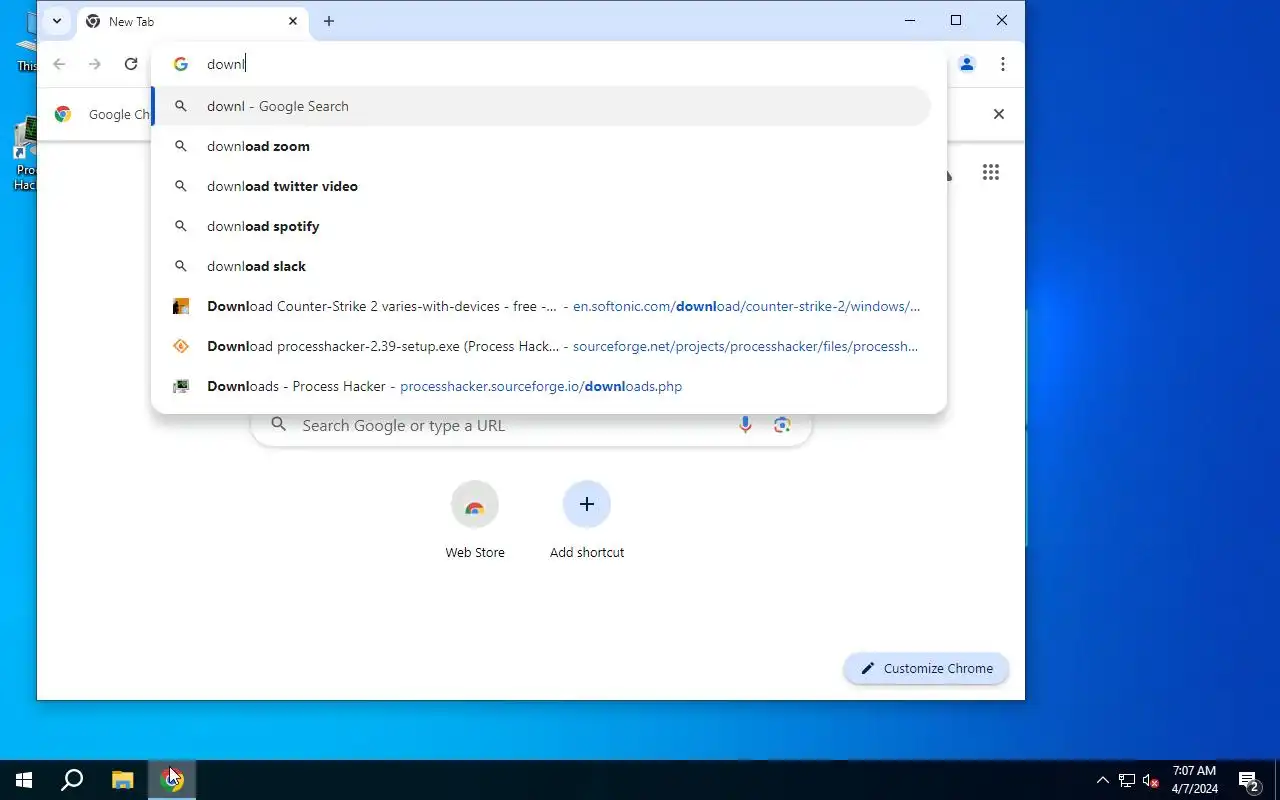
Task: Click the SourceForge suggestion favicon
Action: [181, 346]
